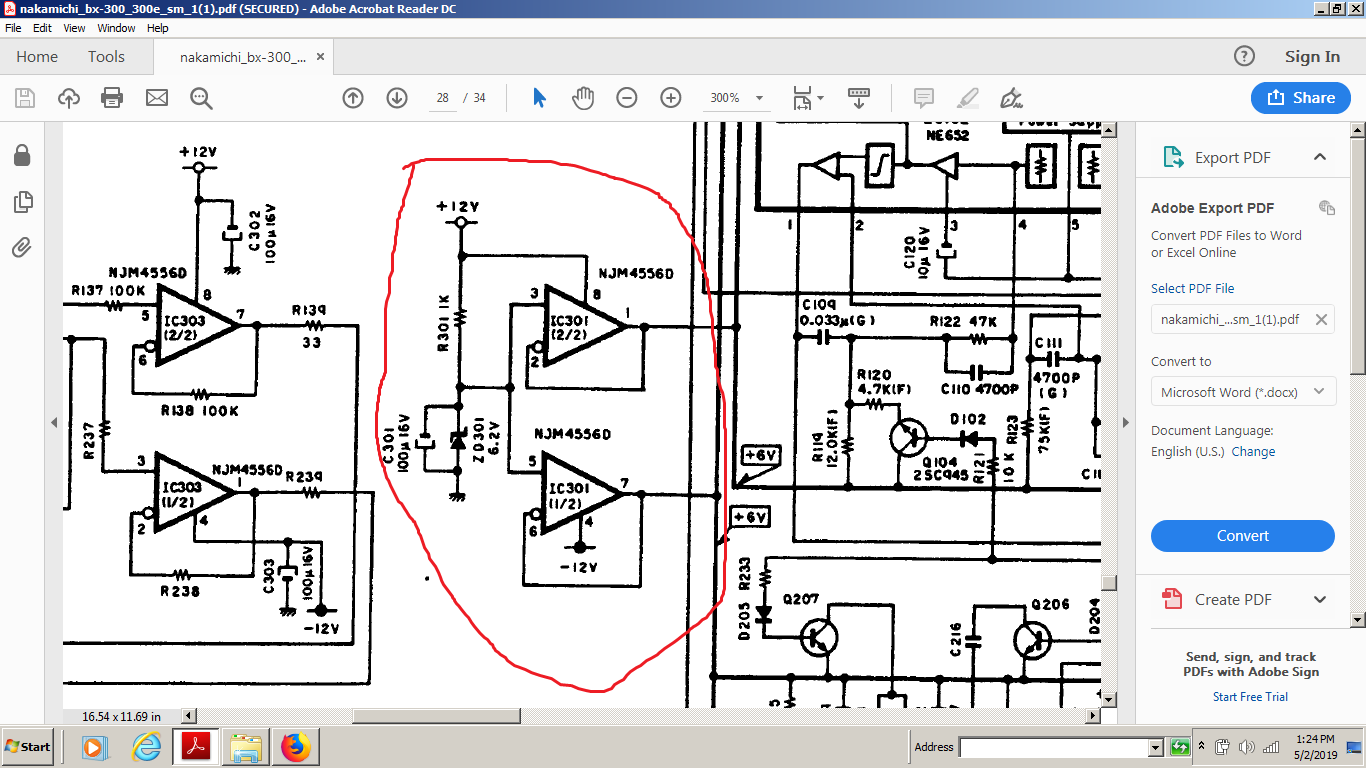This screenshot has height=768, width=1366.
Task: Click the Save file icon
Action: pyautogui.click(x=25, y=98)
